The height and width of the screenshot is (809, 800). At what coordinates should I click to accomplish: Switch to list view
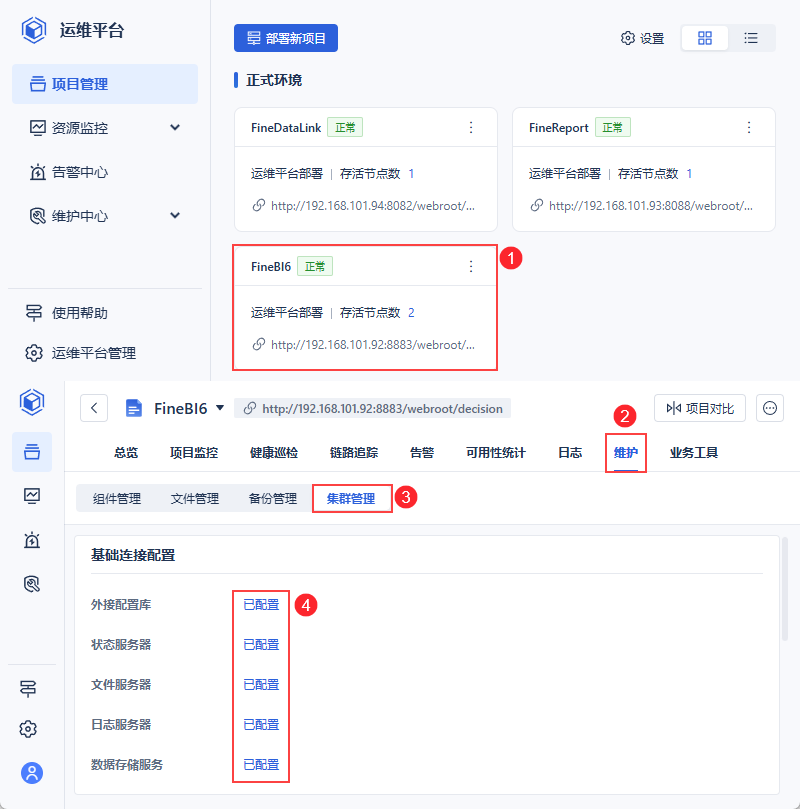pyautogui.click(x=751, y=38)
